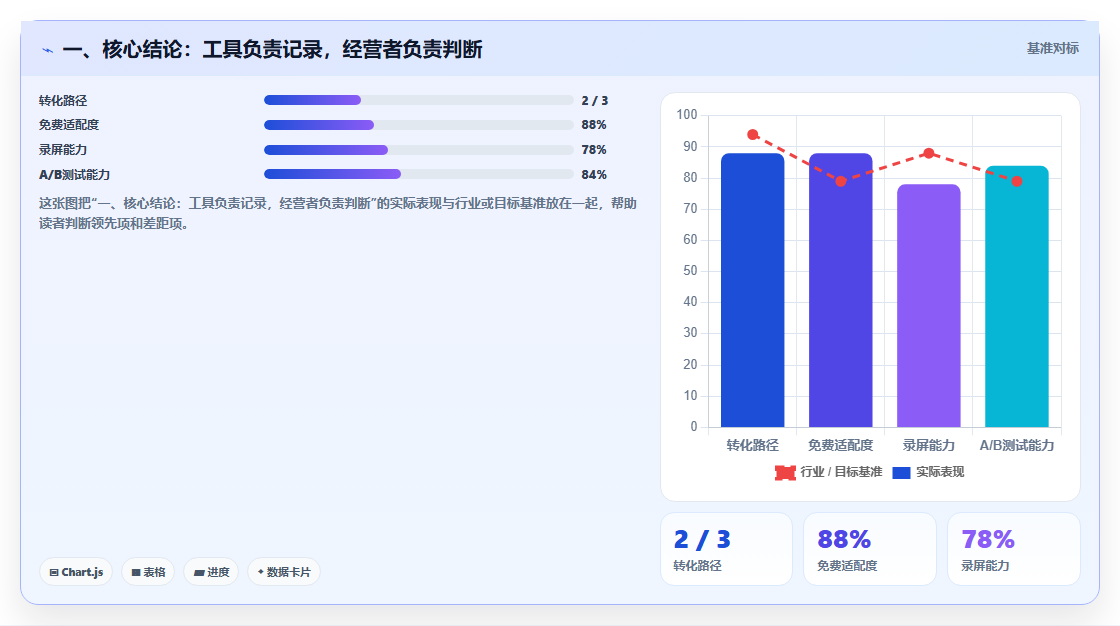This screenshot has height=626, width=1120.
Task: Click the indigo 免费适配度 bar in chart
Action: tap(841, 290)
